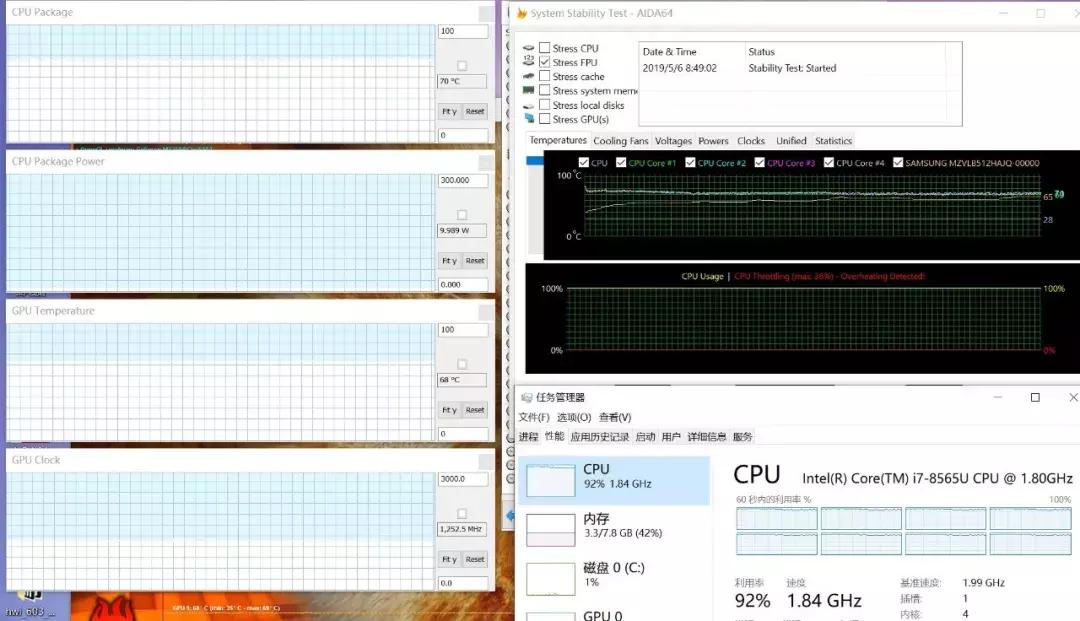Click the CPU icon beside Stress CPU
Screen dimensions: 1080x621
(528, 48)
